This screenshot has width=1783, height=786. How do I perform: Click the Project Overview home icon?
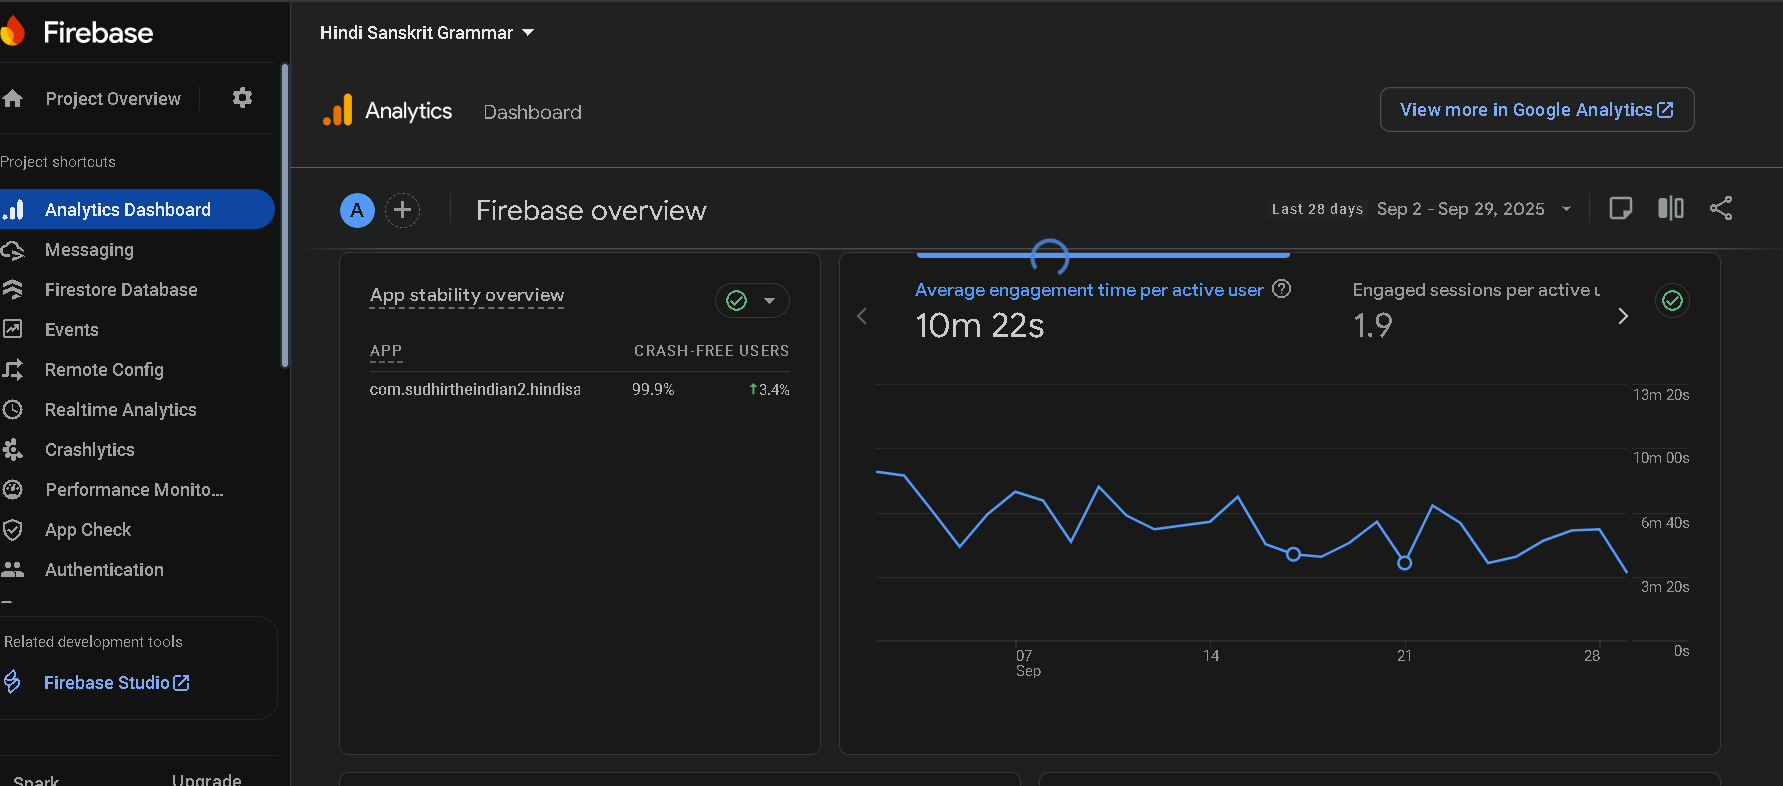pyautogui.click(x=13, y=98)
